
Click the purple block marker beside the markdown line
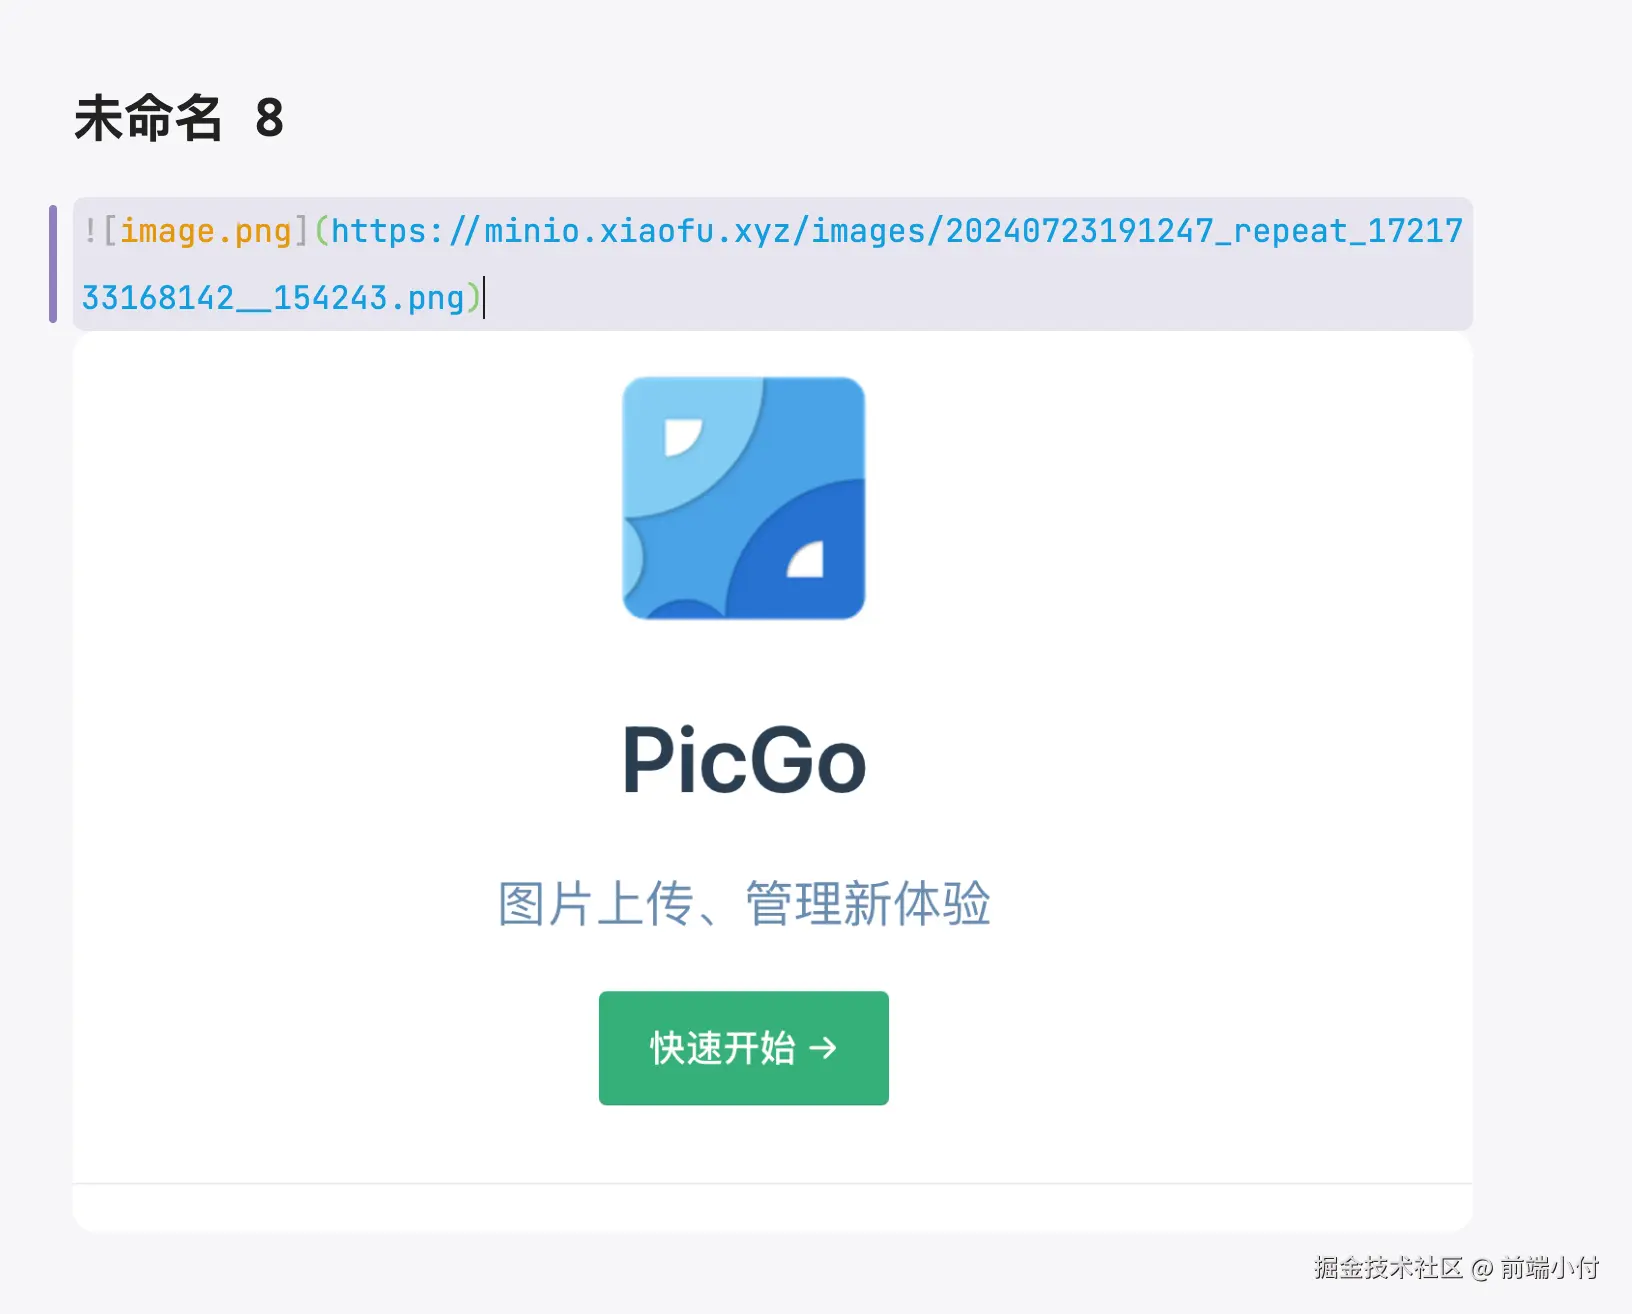[53, 264]
